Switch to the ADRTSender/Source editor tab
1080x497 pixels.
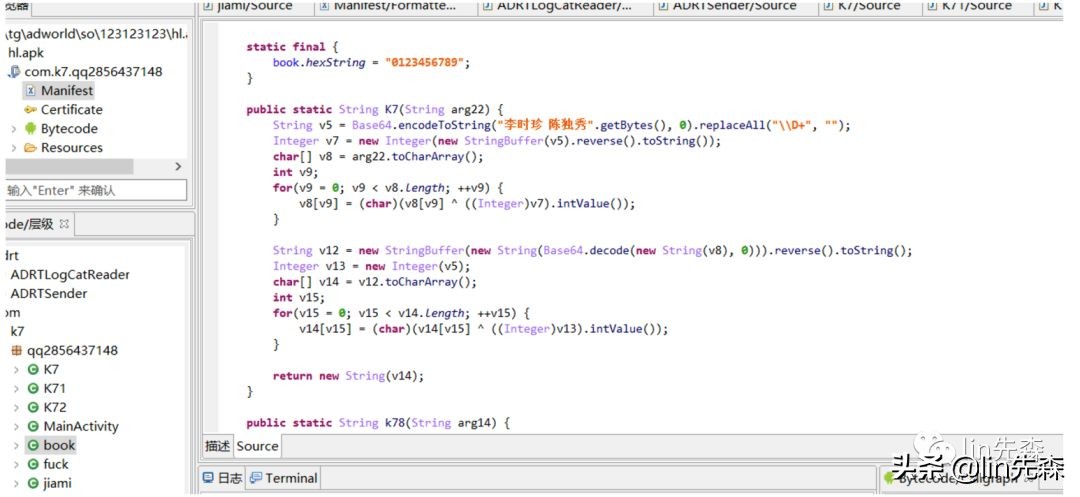pos(734,6)
